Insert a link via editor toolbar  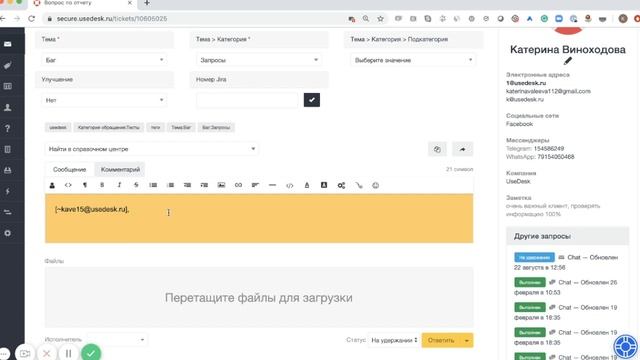pos(238,185)
